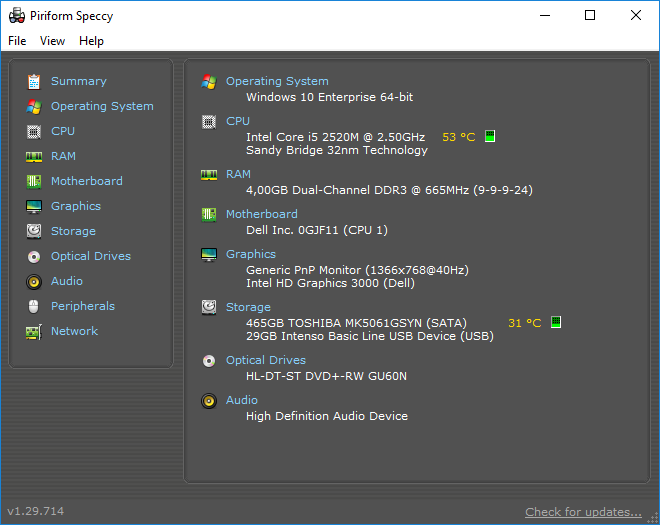Select Graphics in the sidebar
The height and width of the screenshot is (525, 660).
point(76,206)
